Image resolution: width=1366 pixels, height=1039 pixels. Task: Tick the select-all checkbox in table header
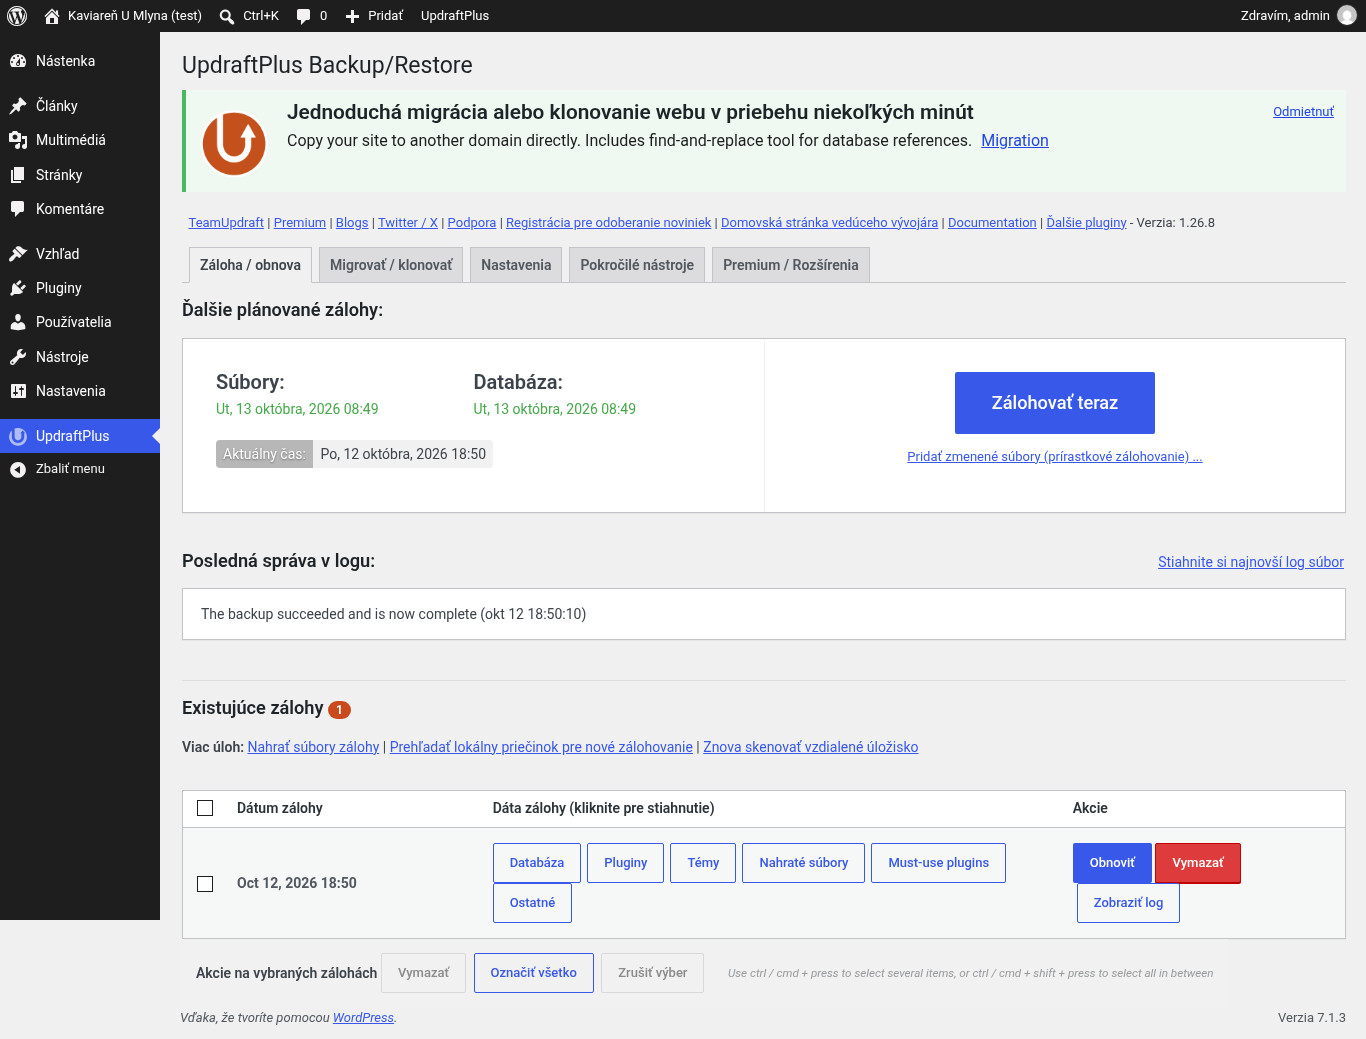[x=205, y=808]
